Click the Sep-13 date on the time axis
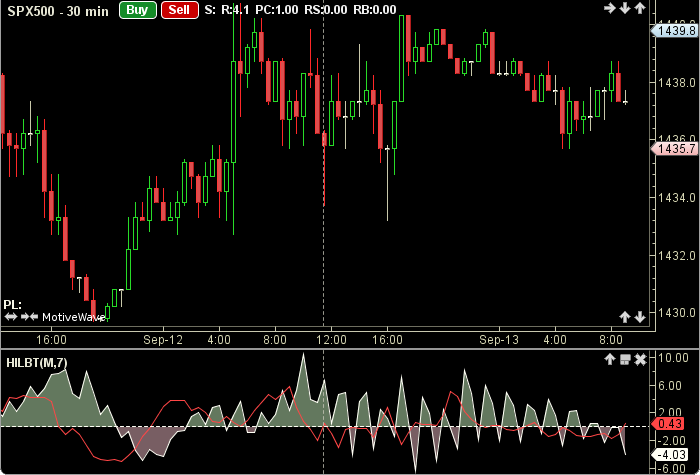The height and width of the screenshot is (475, 700). pyautogui.click(x=499, y=340)
